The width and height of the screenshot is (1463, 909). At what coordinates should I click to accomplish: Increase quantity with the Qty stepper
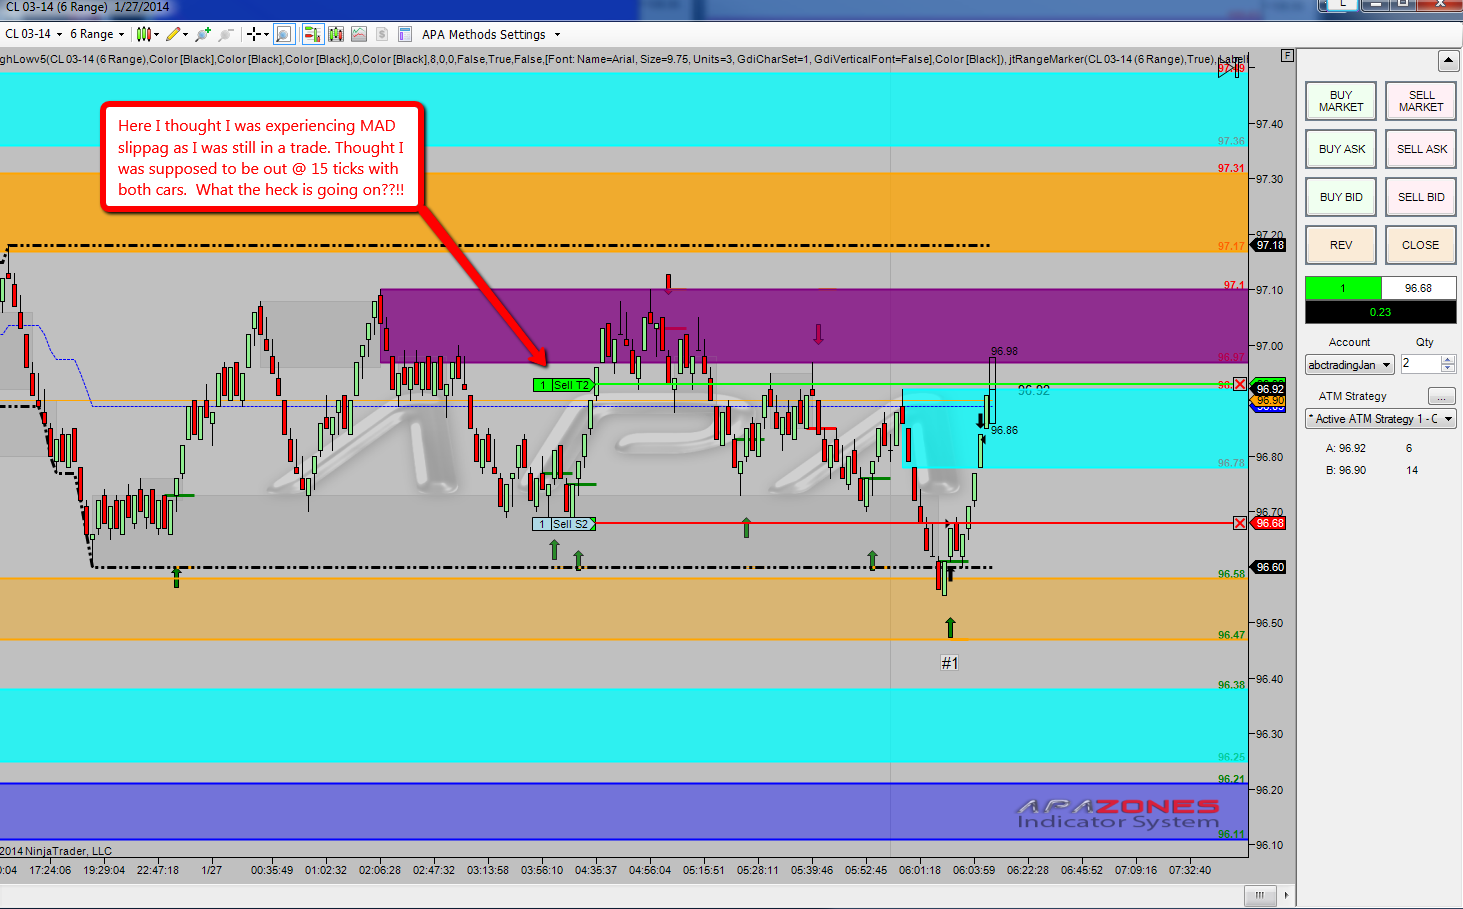click(1448, 360)
